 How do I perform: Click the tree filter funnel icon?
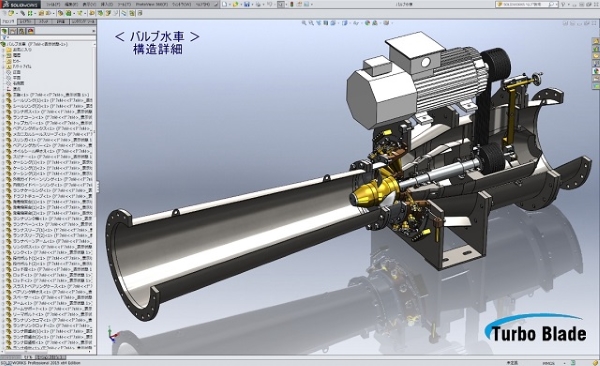pos(3,38)
